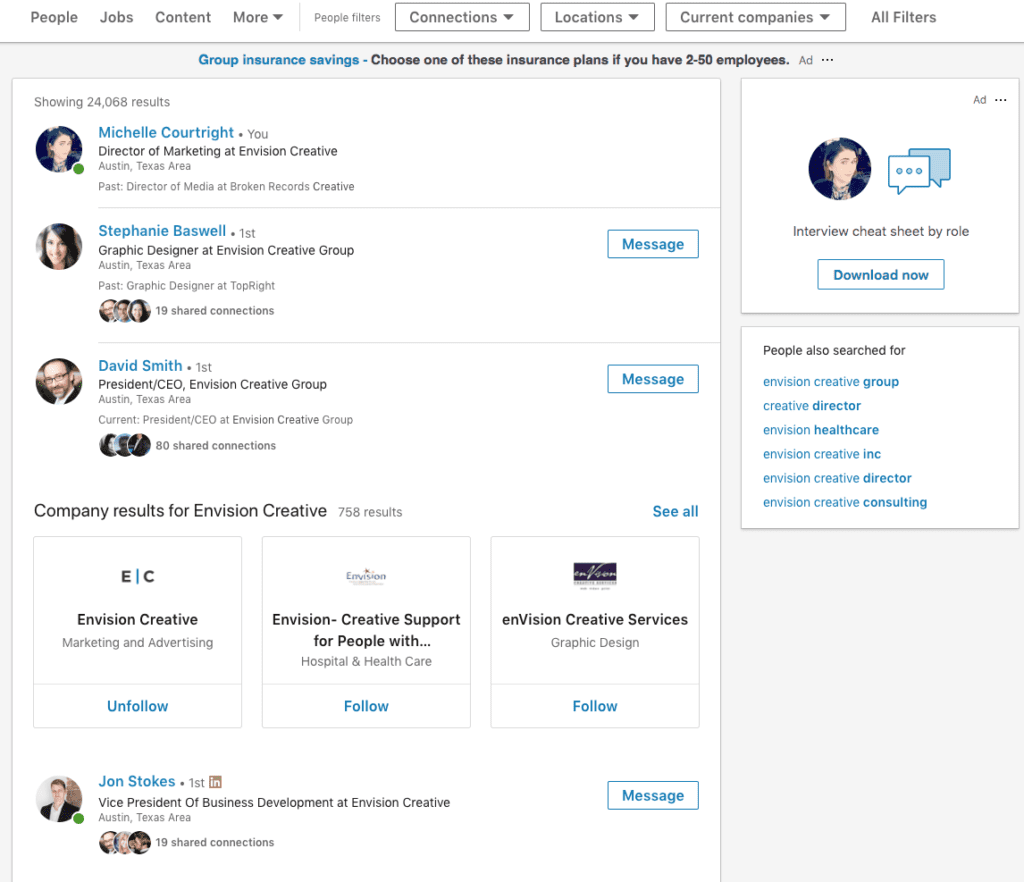Message Jon Stokes
The width and height of the screenshot is (1024, 882).
click(652, 795)
